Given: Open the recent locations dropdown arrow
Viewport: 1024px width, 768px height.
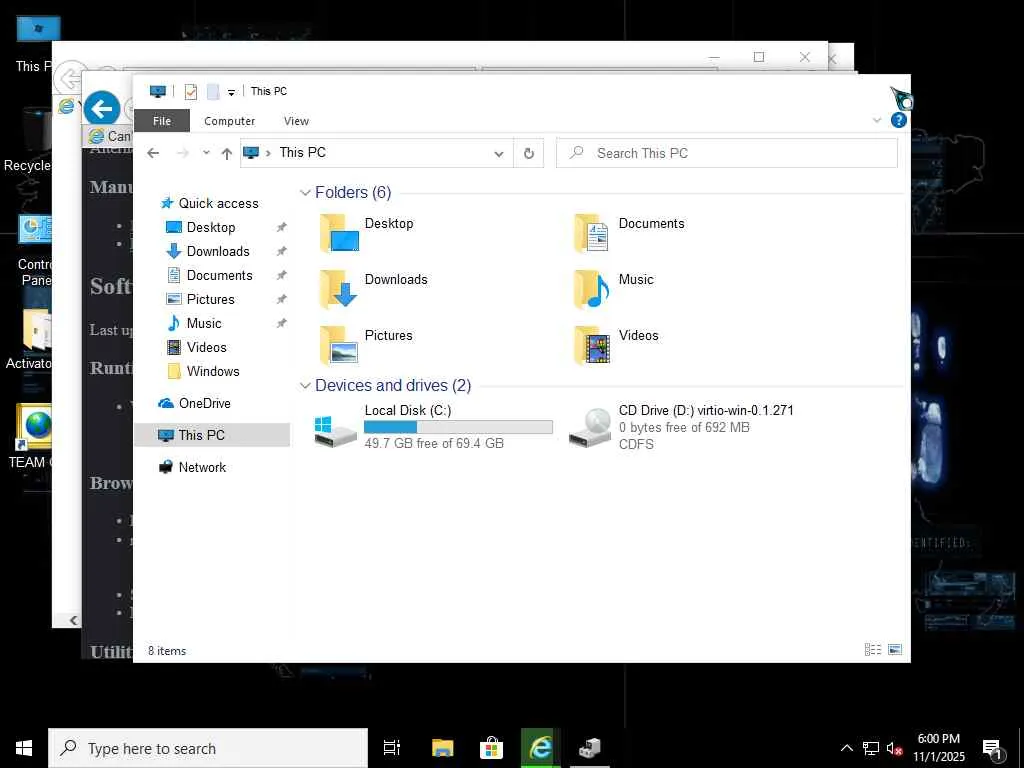Looking at the screenshot, I should pos(206,153).
